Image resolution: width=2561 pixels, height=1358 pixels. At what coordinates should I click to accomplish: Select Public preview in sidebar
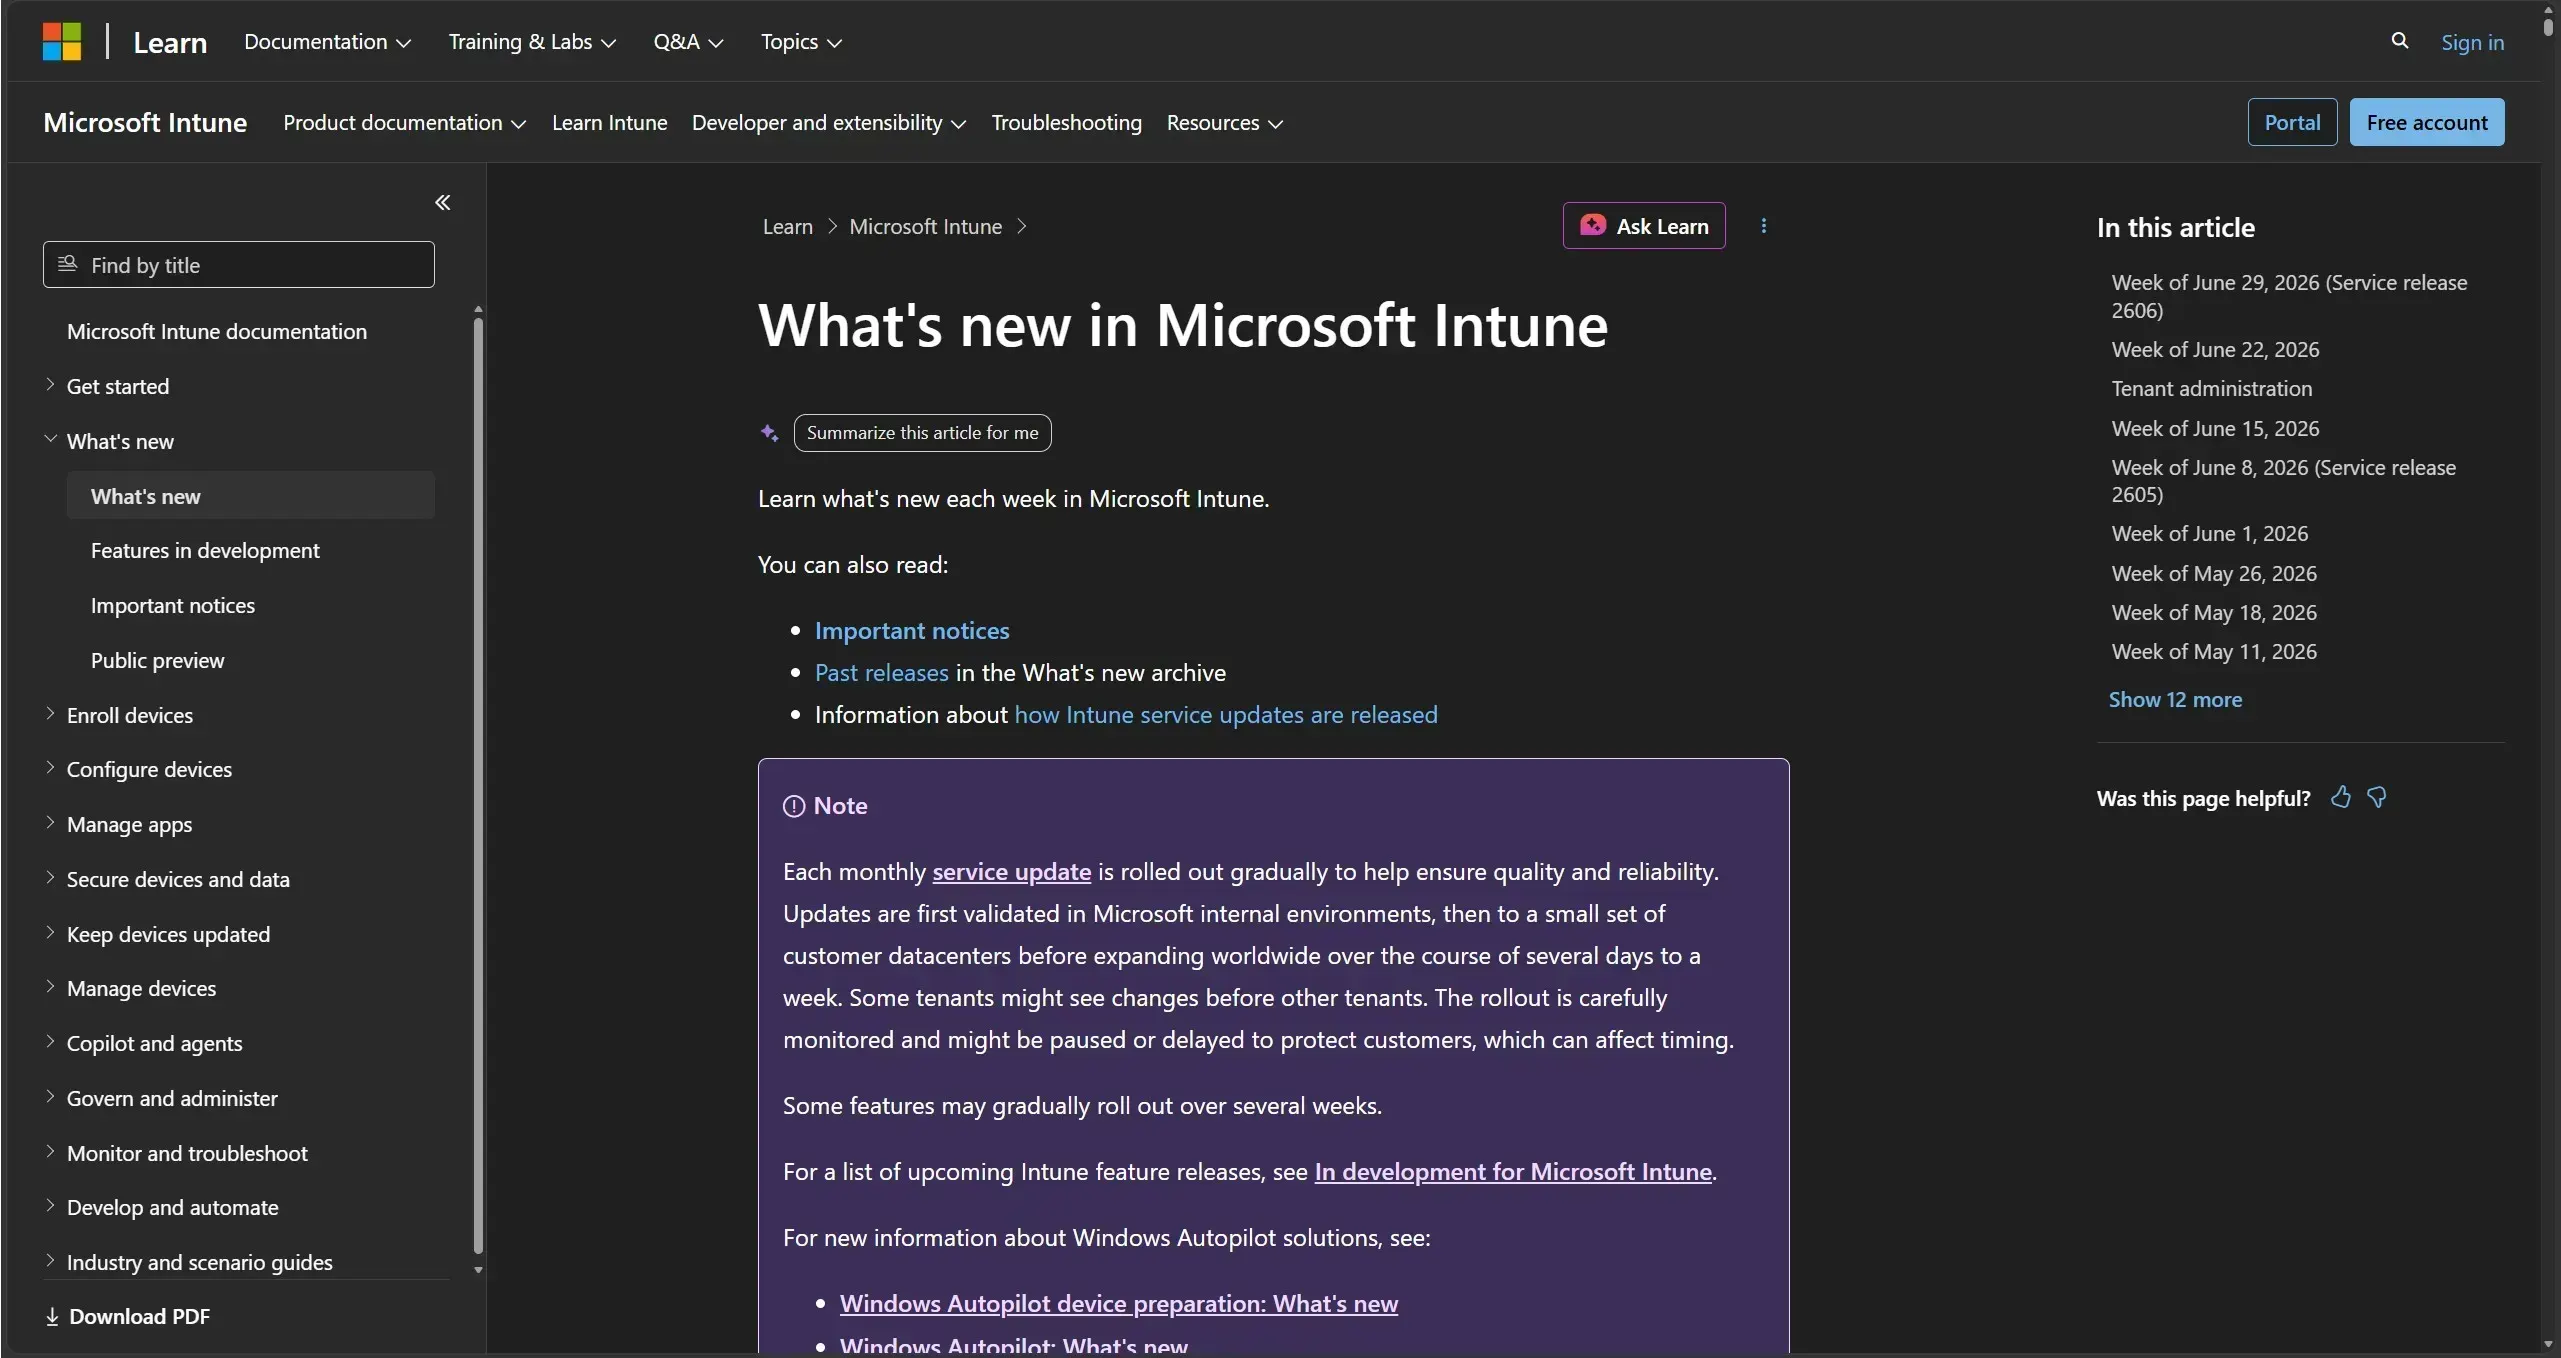pyautogui.click(x=157, y=660)
